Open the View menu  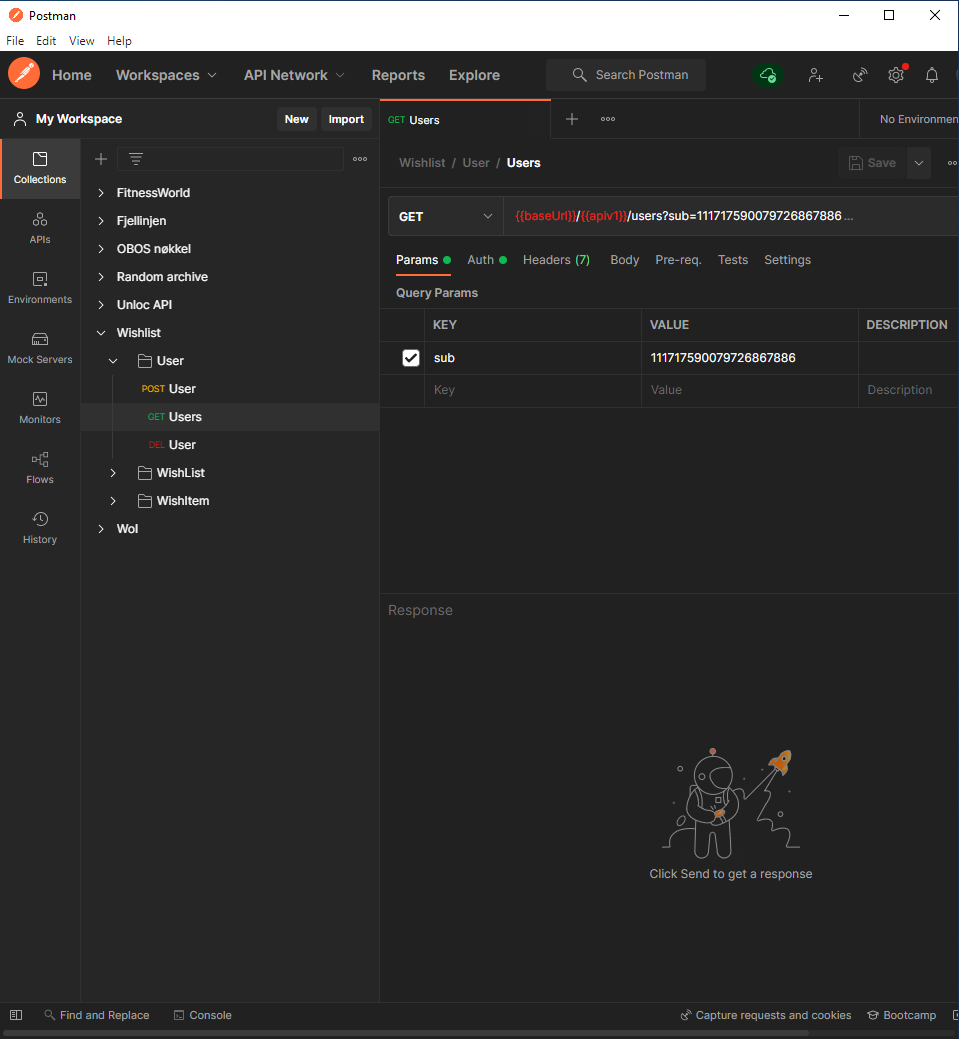point(81,41)
